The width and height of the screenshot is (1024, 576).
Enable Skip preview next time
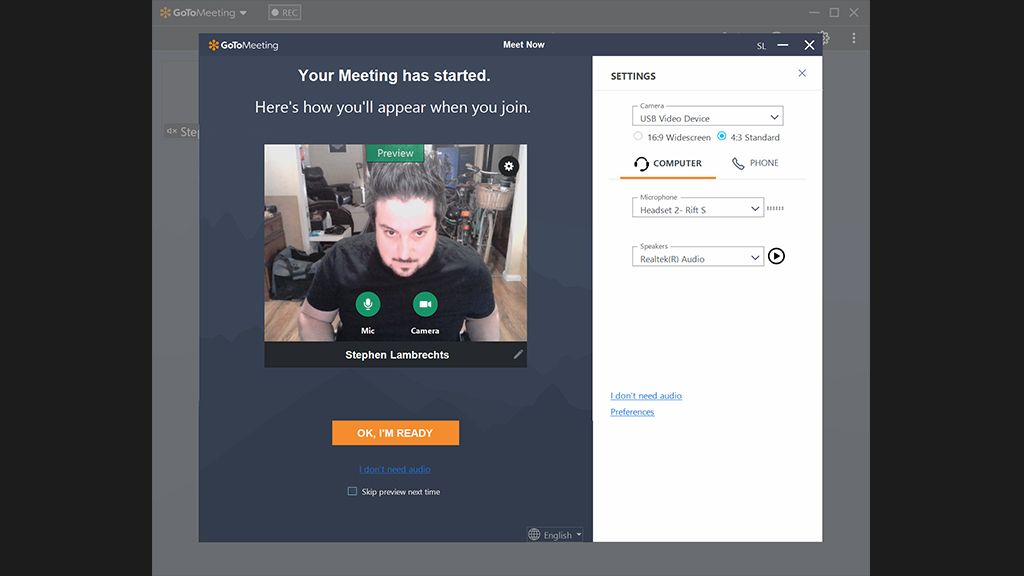[x=351, y=491]
